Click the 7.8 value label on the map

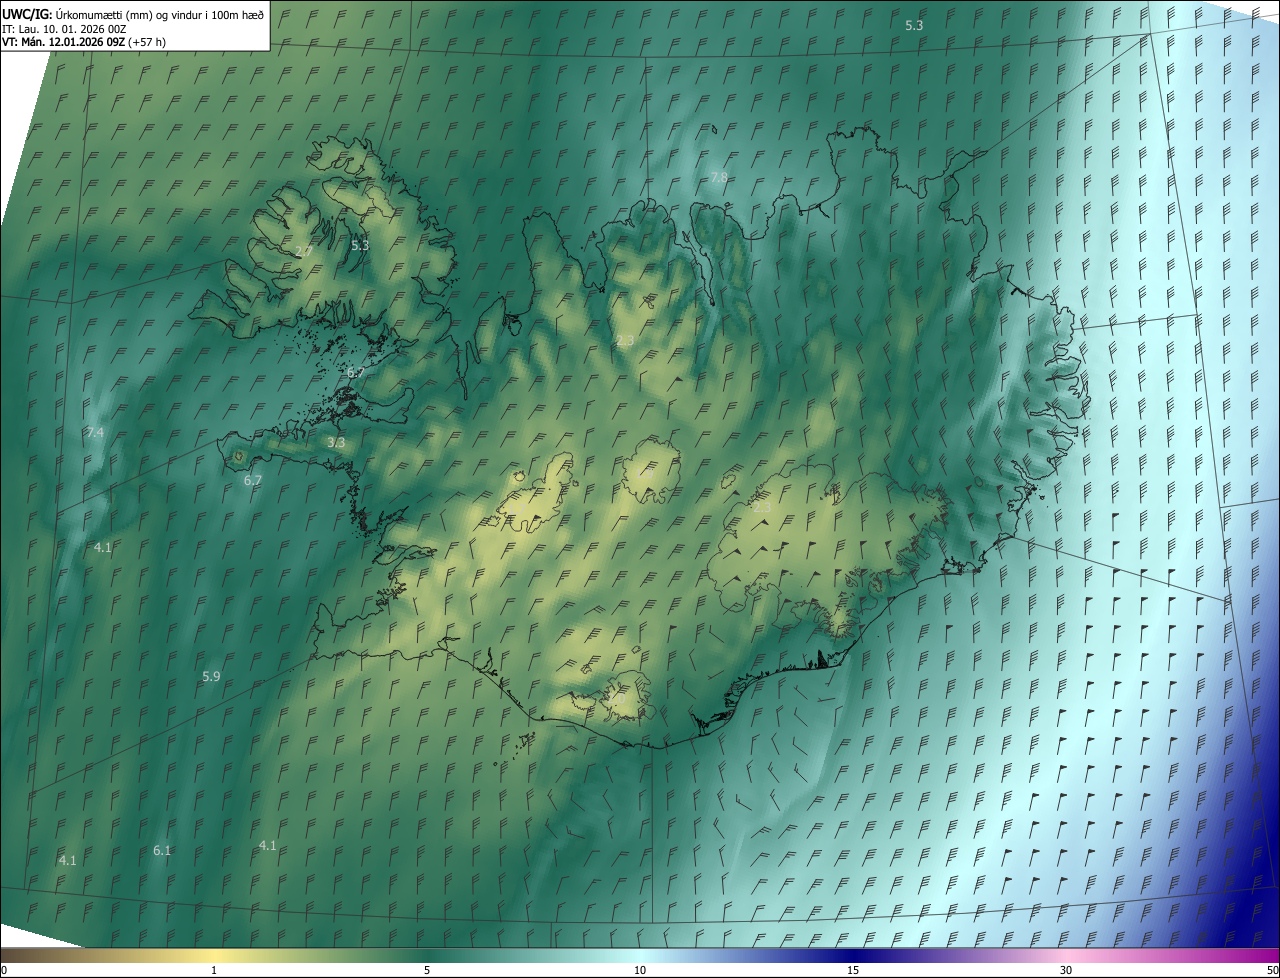[719, 177]
